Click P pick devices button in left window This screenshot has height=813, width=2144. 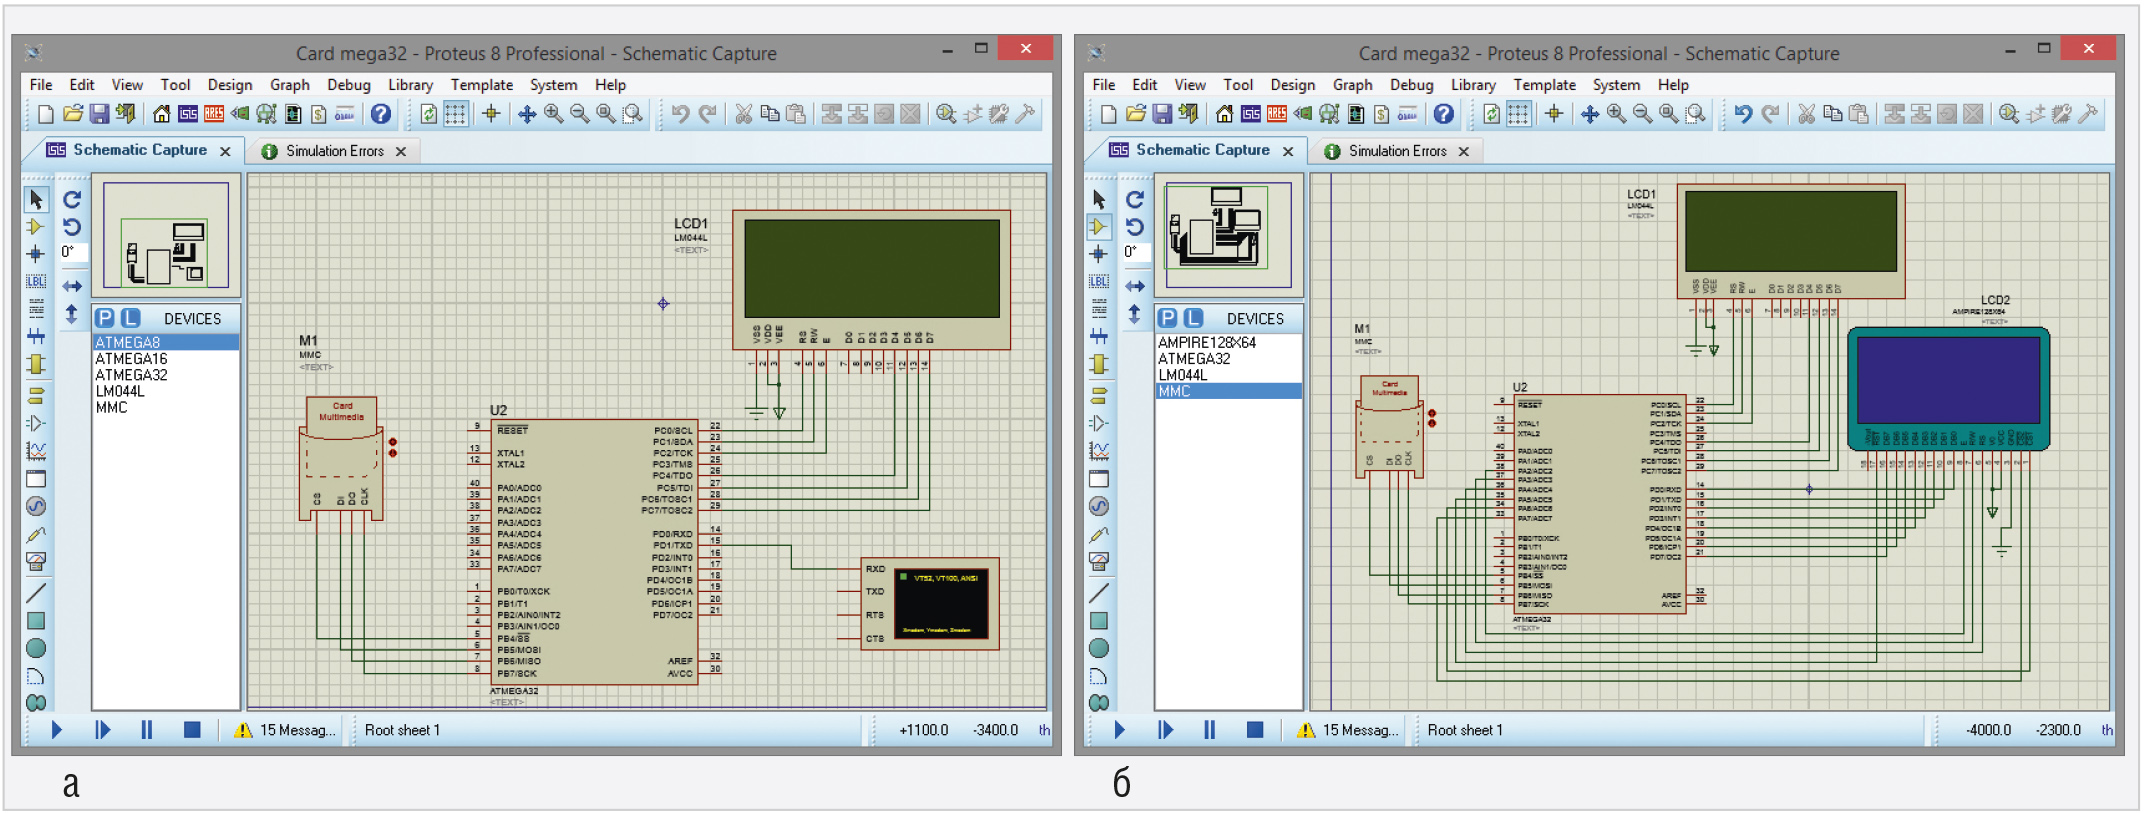pyautogui.click(x=105, y=318)
